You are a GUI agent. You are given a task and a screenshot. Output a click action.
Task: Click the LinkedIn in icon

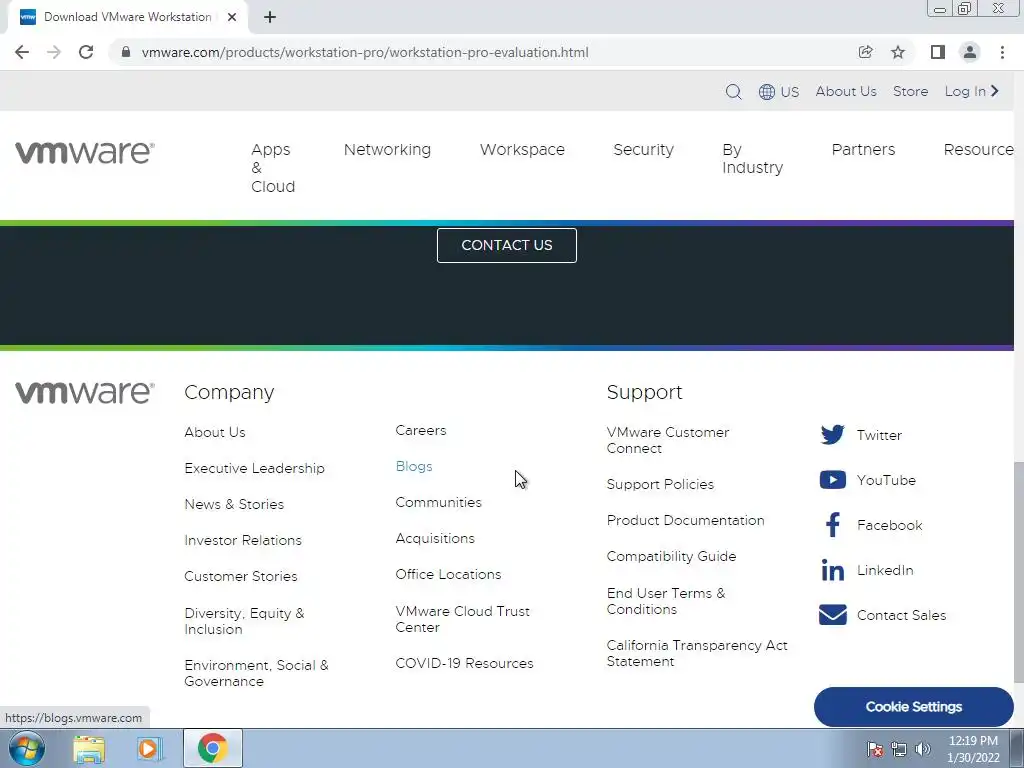click(x=833, y=570)
